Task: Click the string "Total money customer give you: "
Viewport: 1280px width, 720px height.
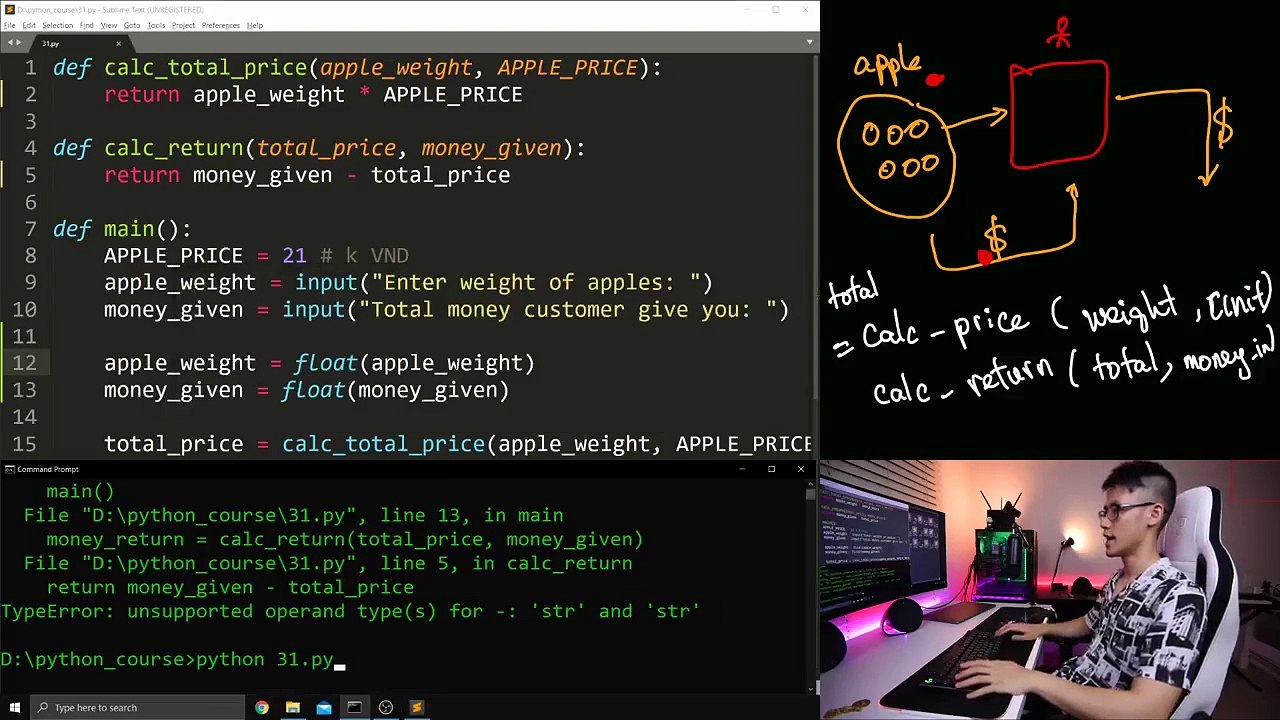Action: [x=568, y=310]
